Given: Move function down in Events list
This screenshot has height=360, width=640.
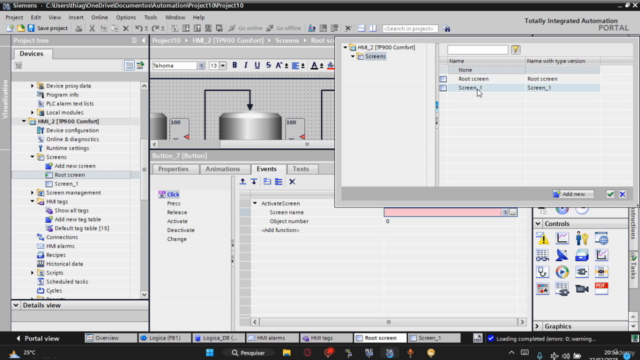Looking at the screenshot, I should [254, 182].
